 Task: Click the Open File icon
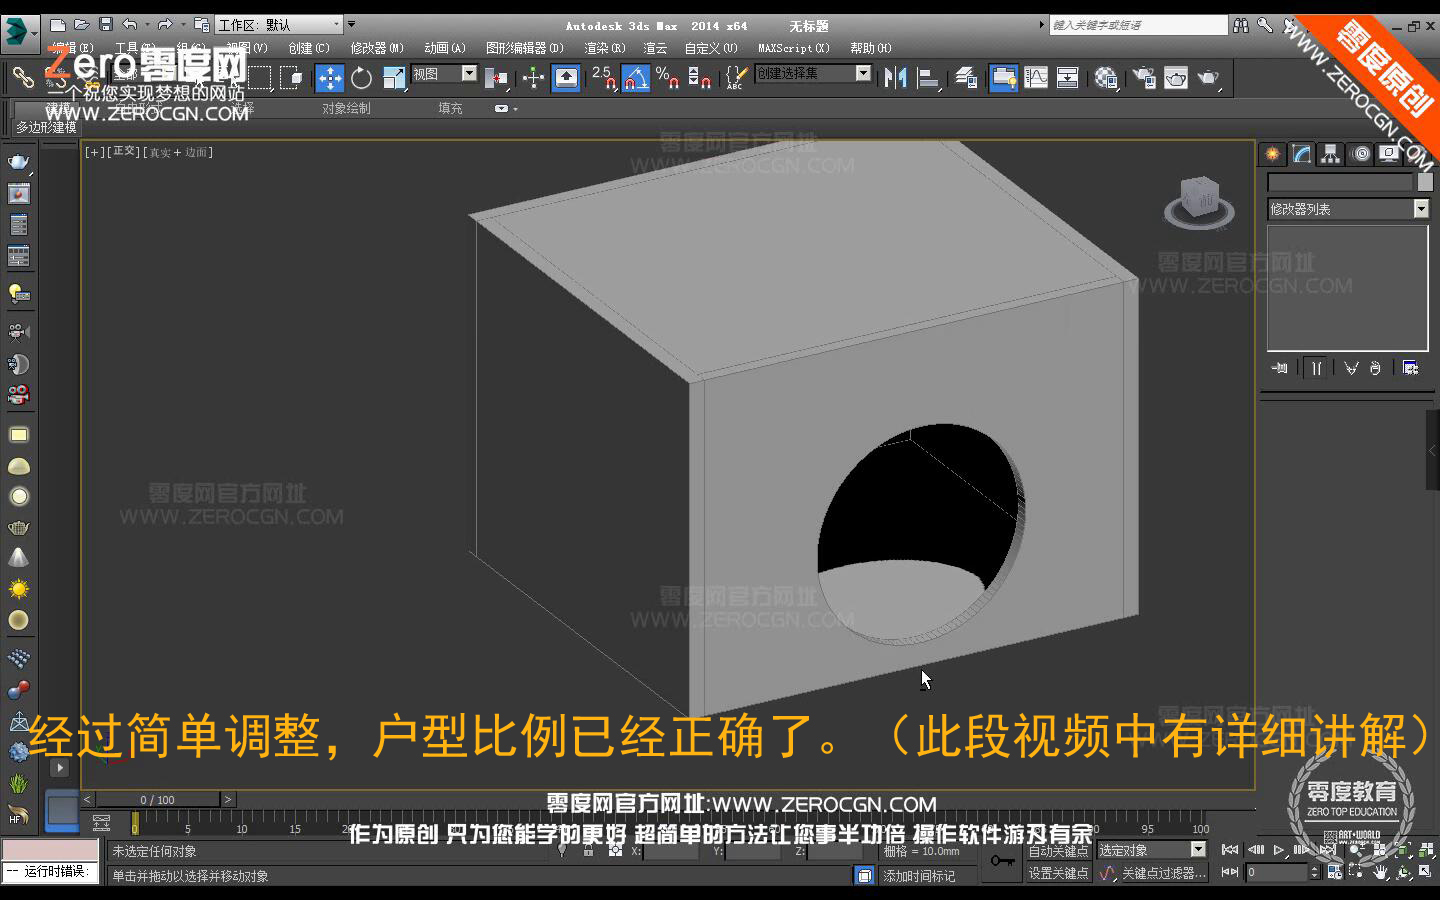point(82,25)
